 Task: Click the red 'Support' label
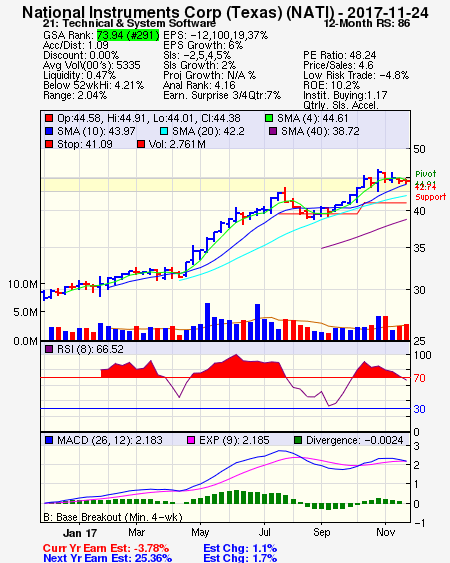pyautogui.click(x=431, y=197)
